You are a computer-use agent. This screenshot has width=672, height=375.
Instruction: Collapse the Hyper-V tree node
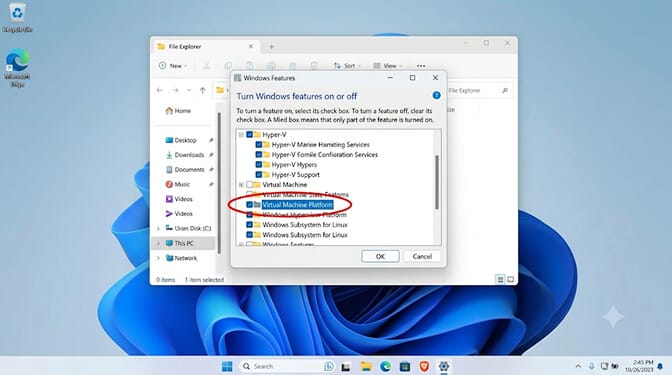tap(241, 135)
